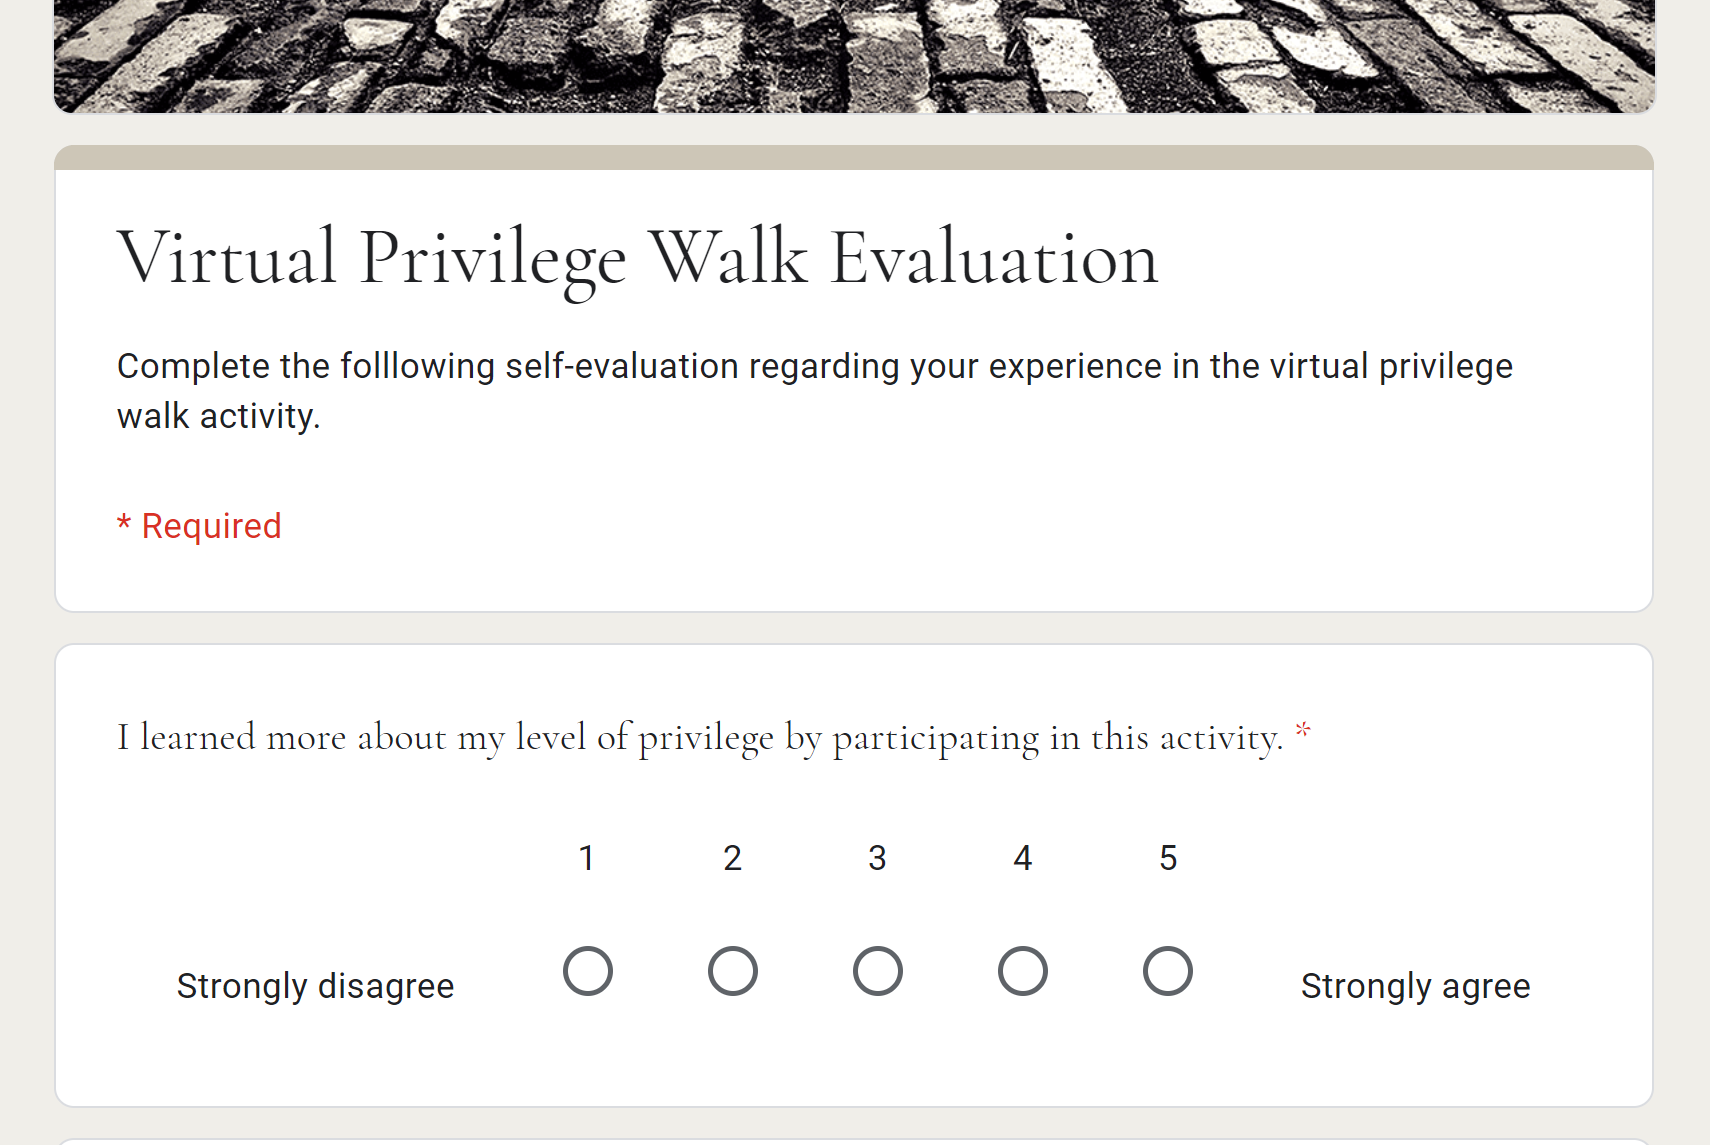The image size is (1710, 1145).
Task: Click the red asterisk after the question
Action: pos(1303,730)
